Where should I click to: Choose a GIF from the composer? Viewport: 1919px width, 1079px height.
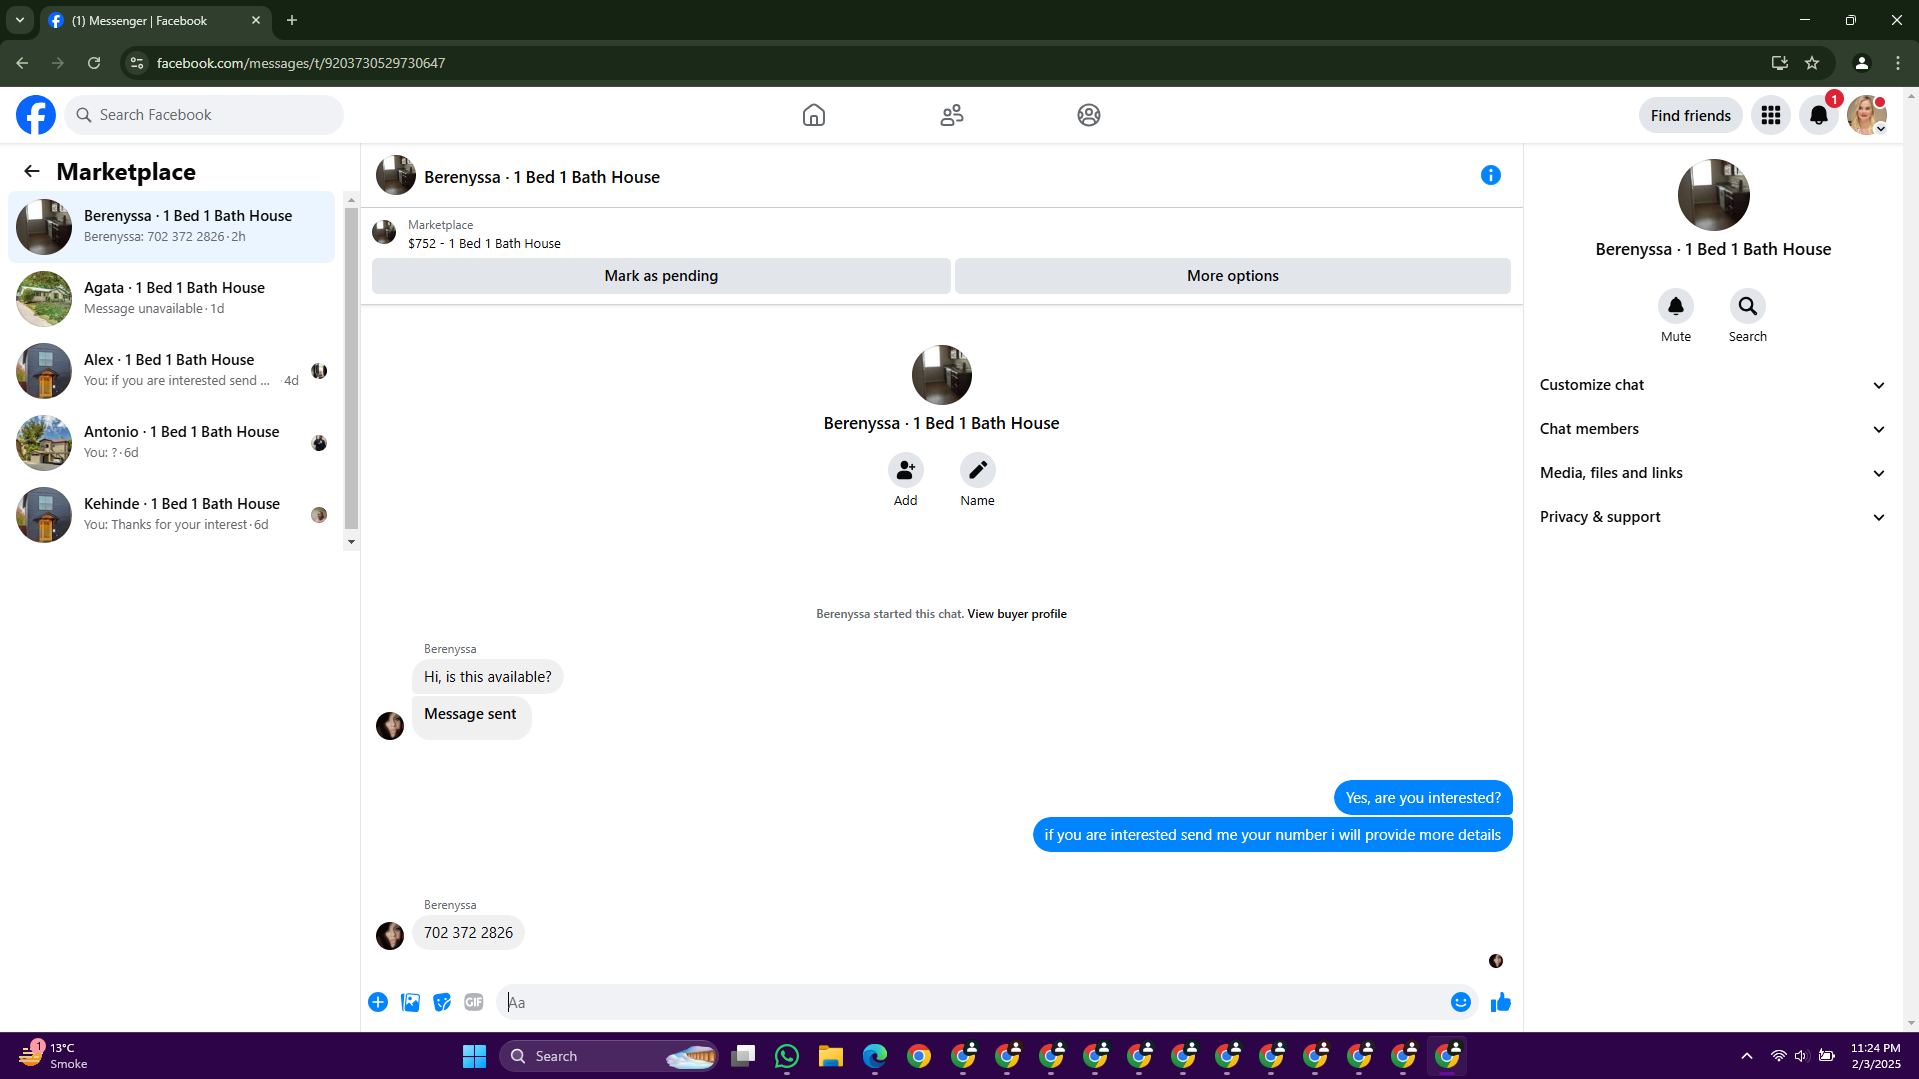click(x=474, y=1002)
